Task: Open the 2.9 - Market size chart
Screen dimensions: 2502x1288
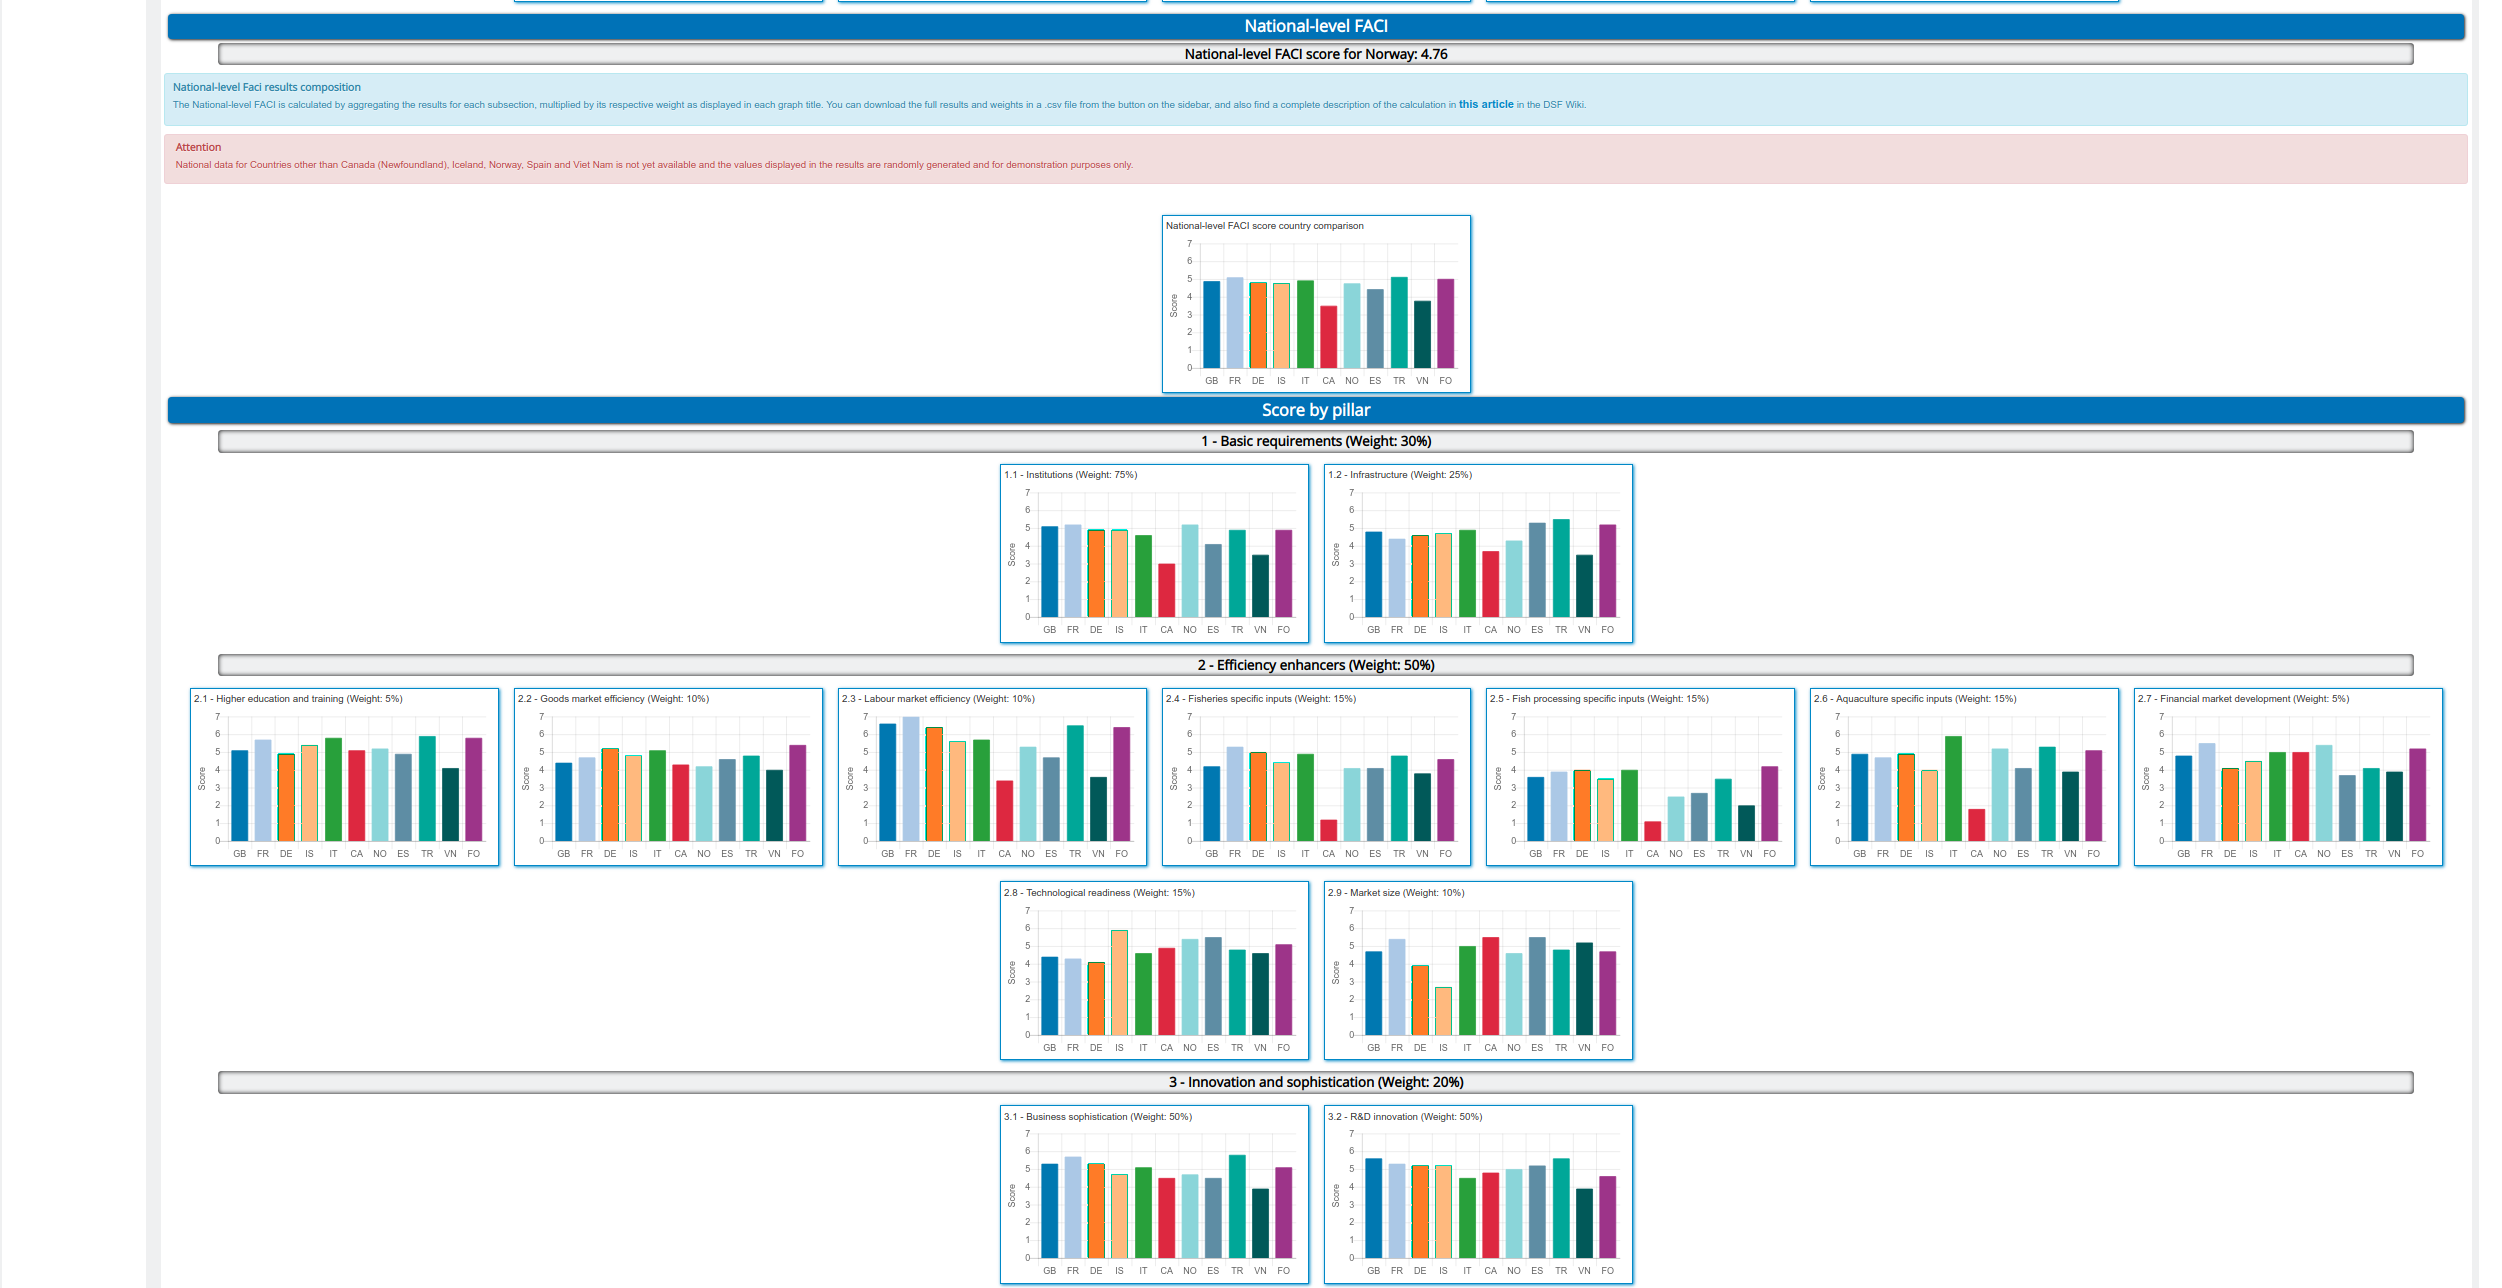Action: (x=1478, y=971)
